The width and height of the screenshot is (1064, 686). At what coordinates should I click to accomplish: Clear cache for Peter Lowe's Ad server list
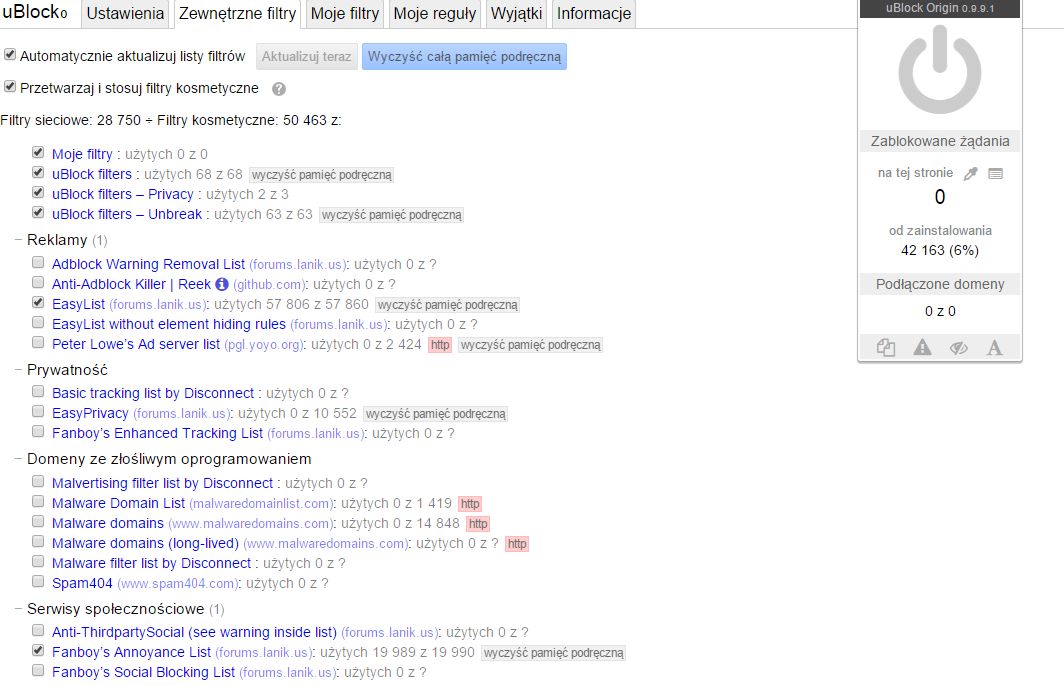click(x=530, y=345)
